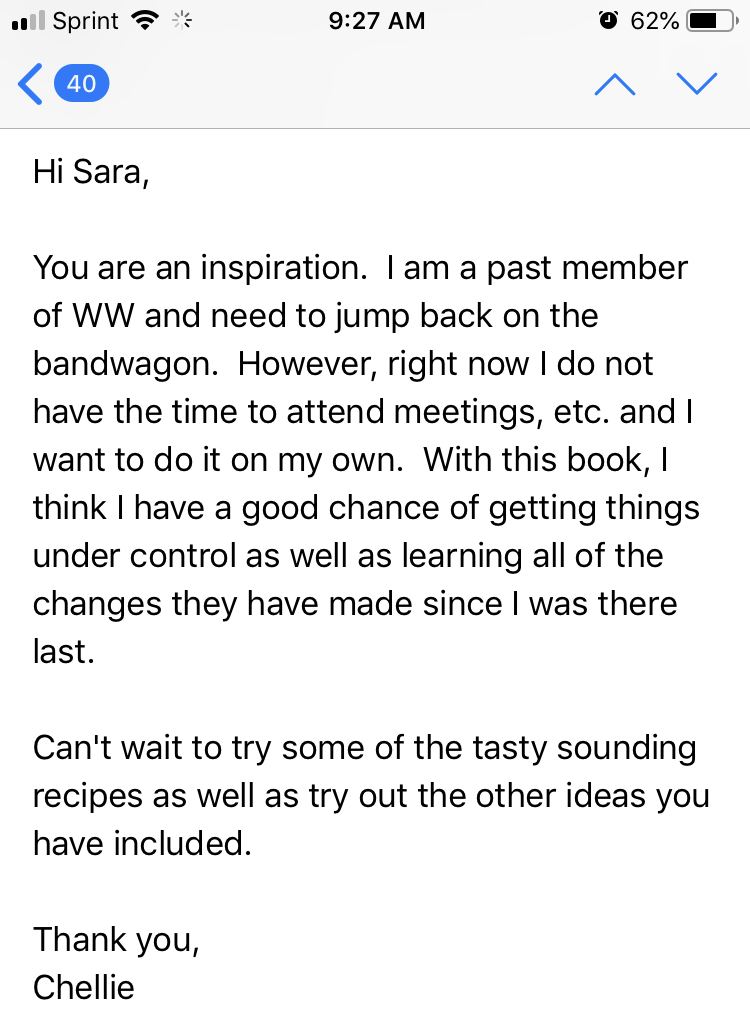Tap the 62% battery percentage
The width and height of the screenshot is (750, 1036).
point(654,21)
